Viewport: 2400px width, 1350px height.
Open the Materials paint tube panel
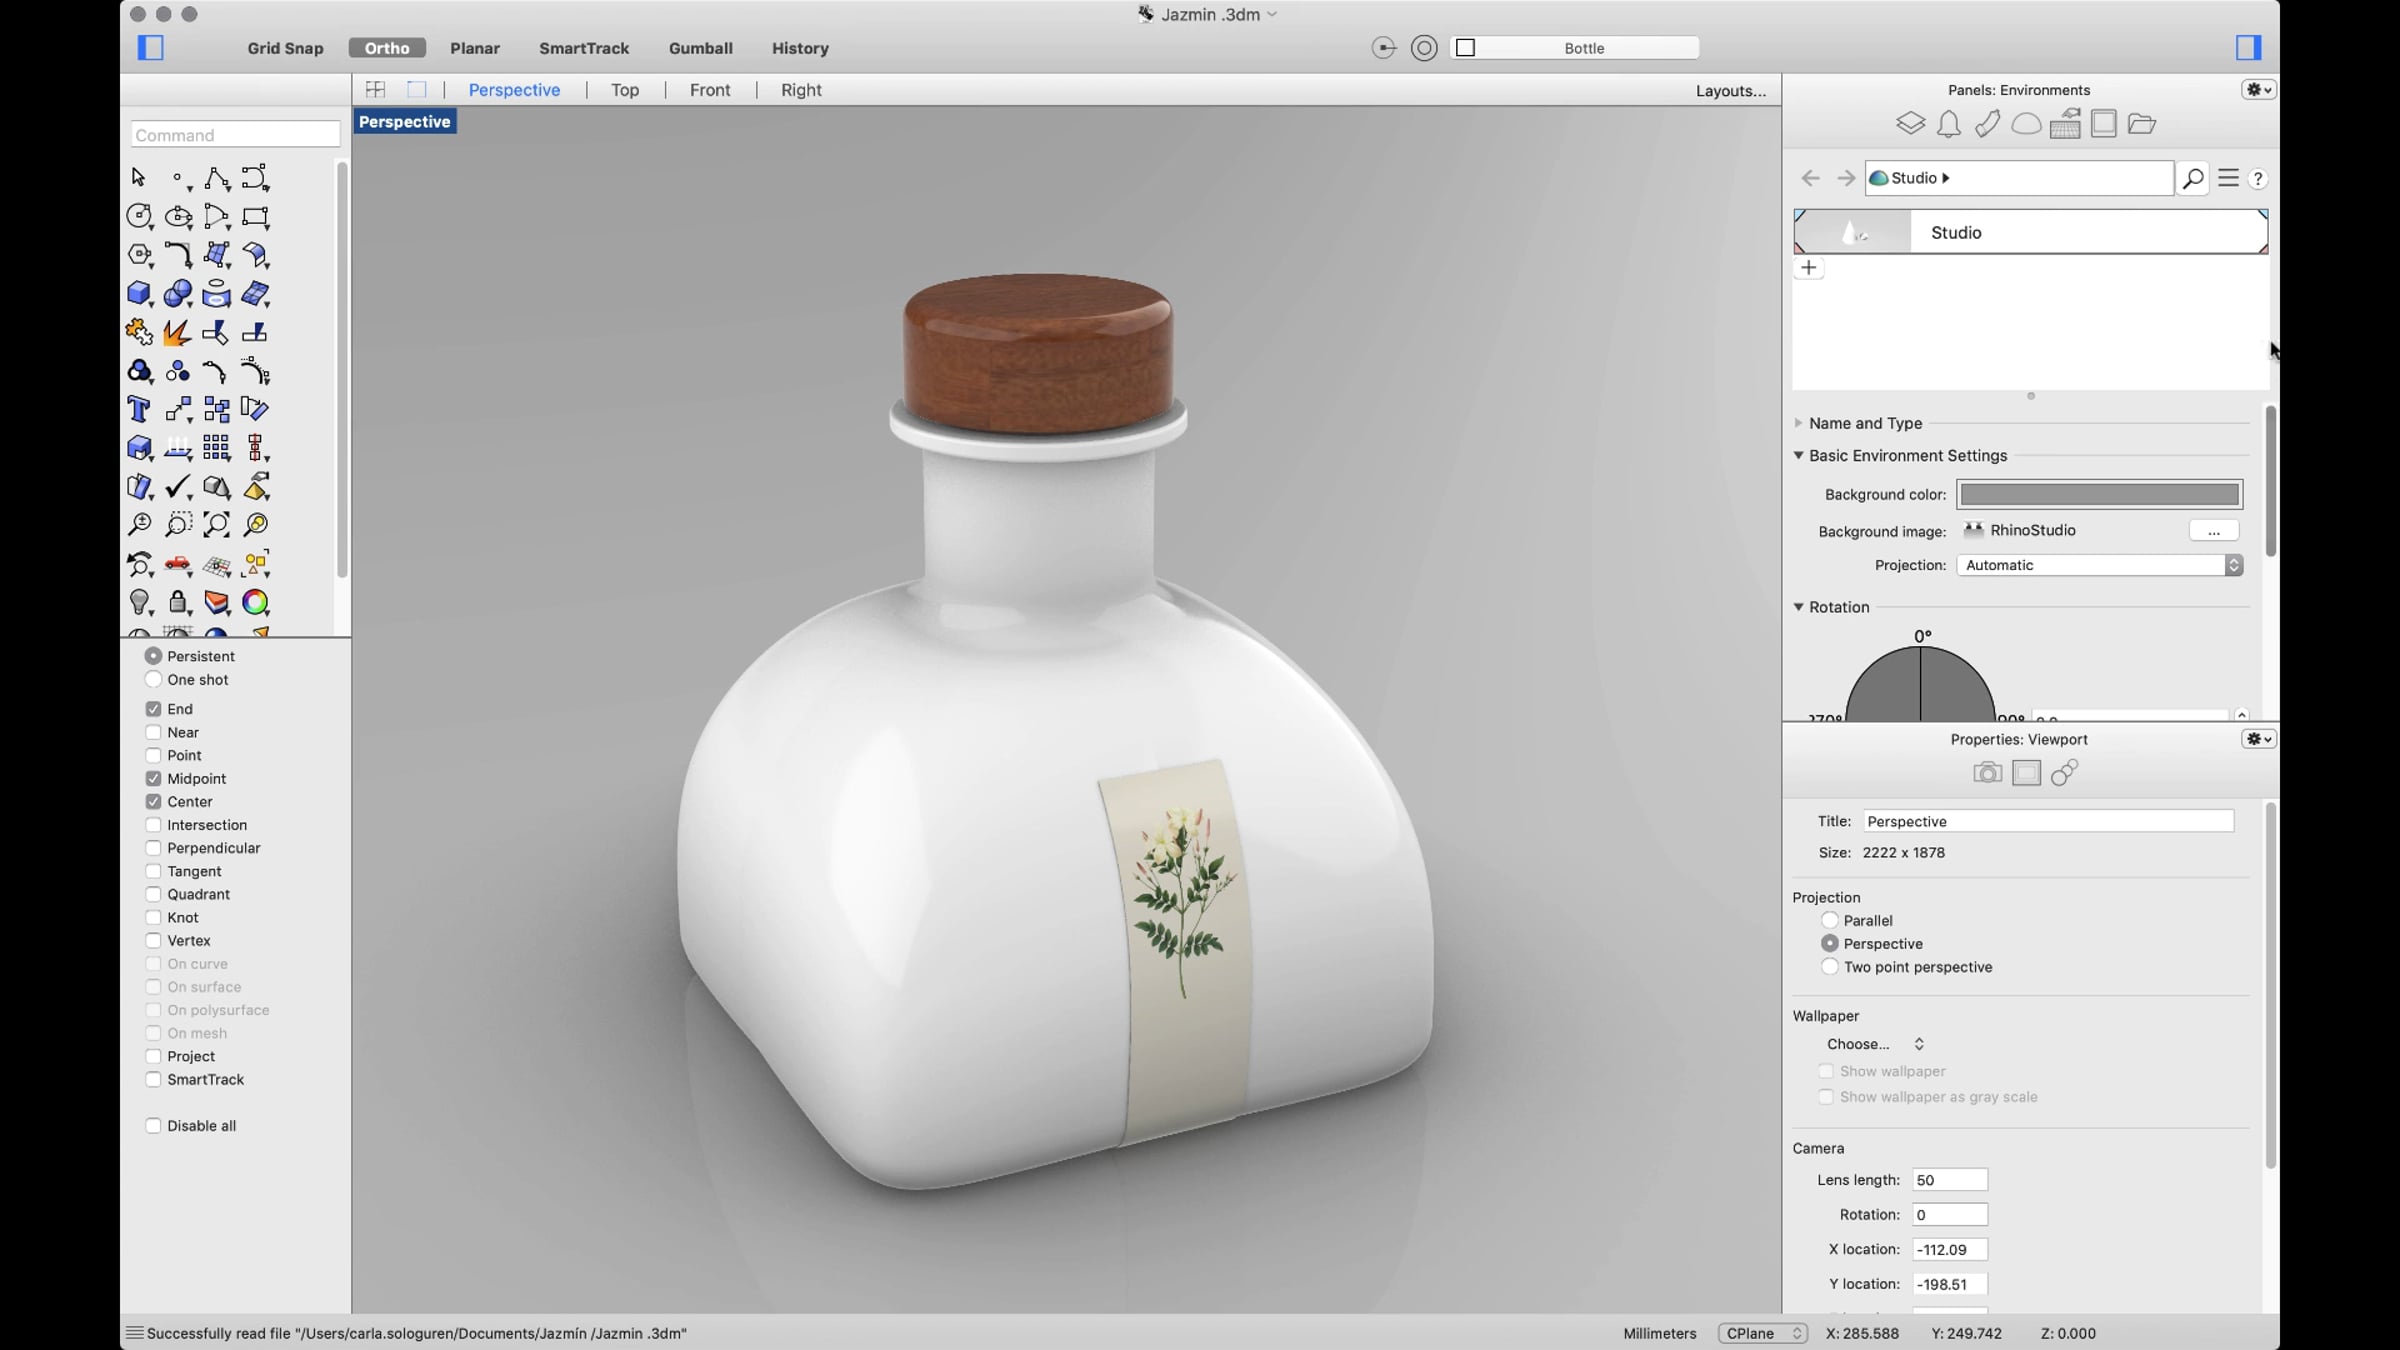click(1988, 124)
